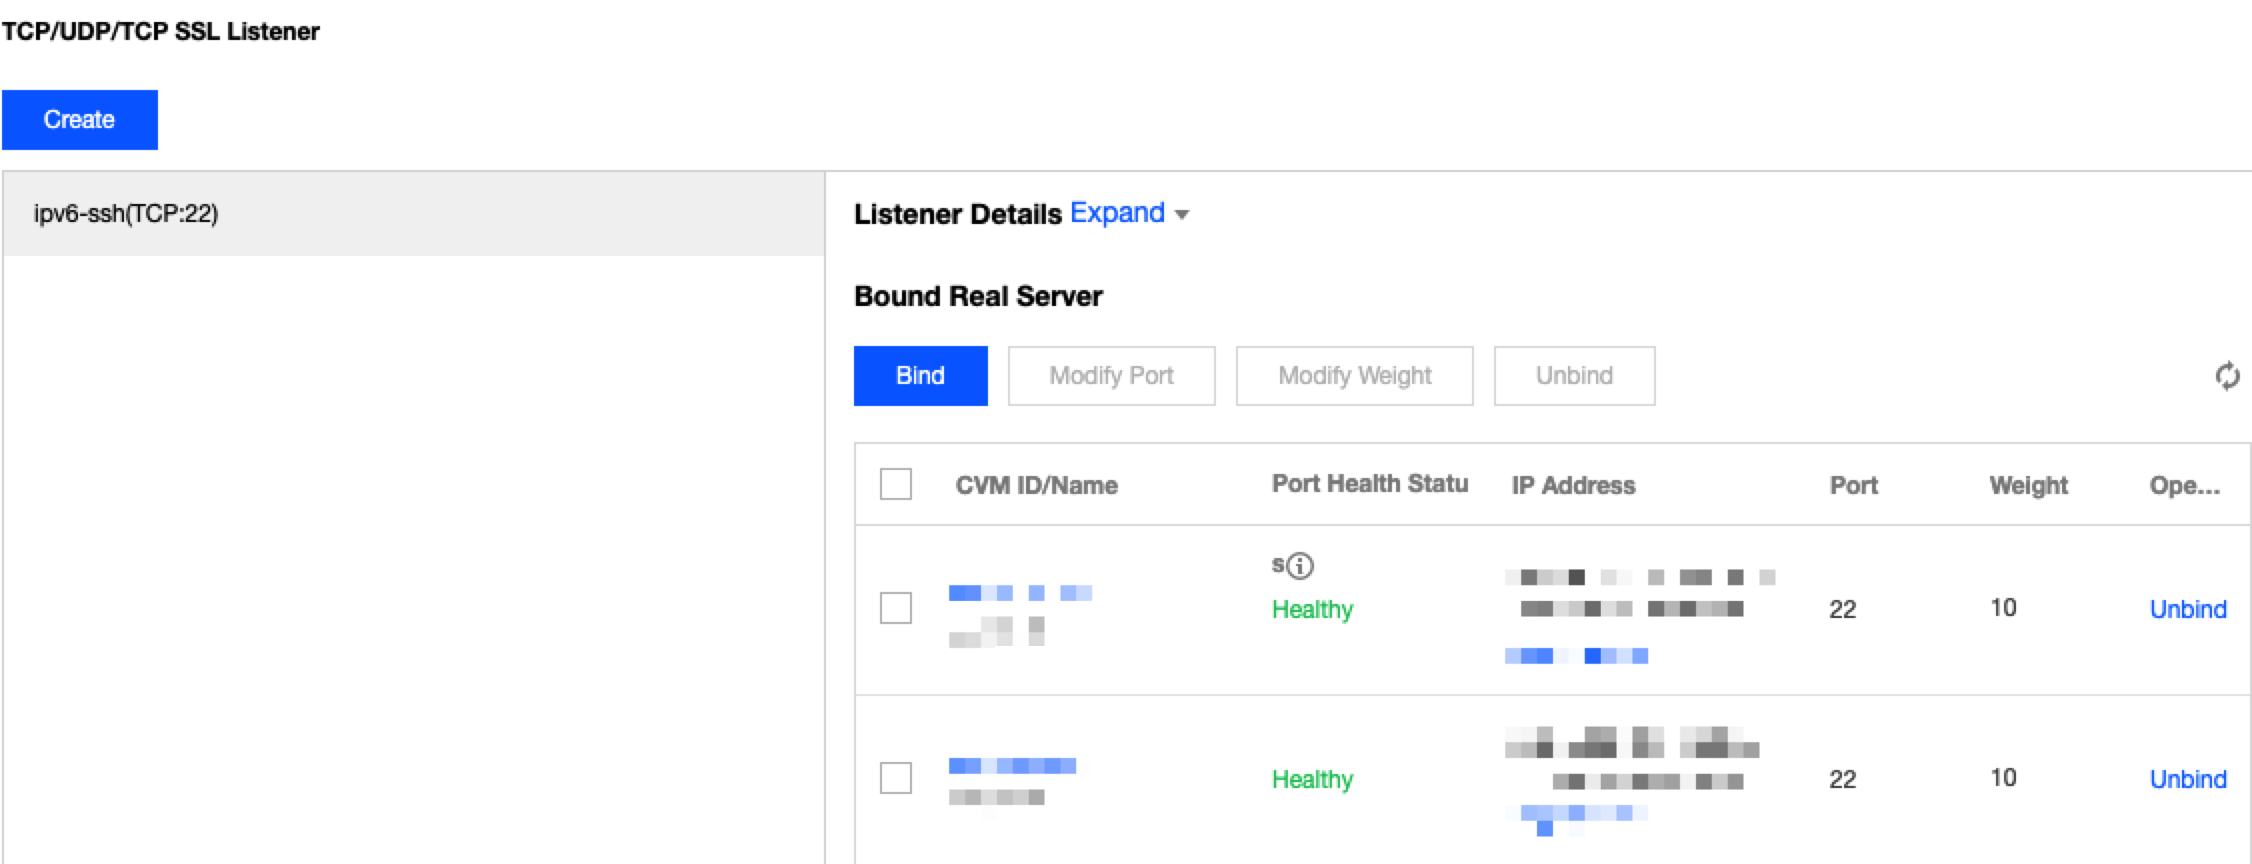Unbind the second server via row link
The width and height of the screenshot is (2252, 864).
pyautogui.click(x=2187, y=779)
